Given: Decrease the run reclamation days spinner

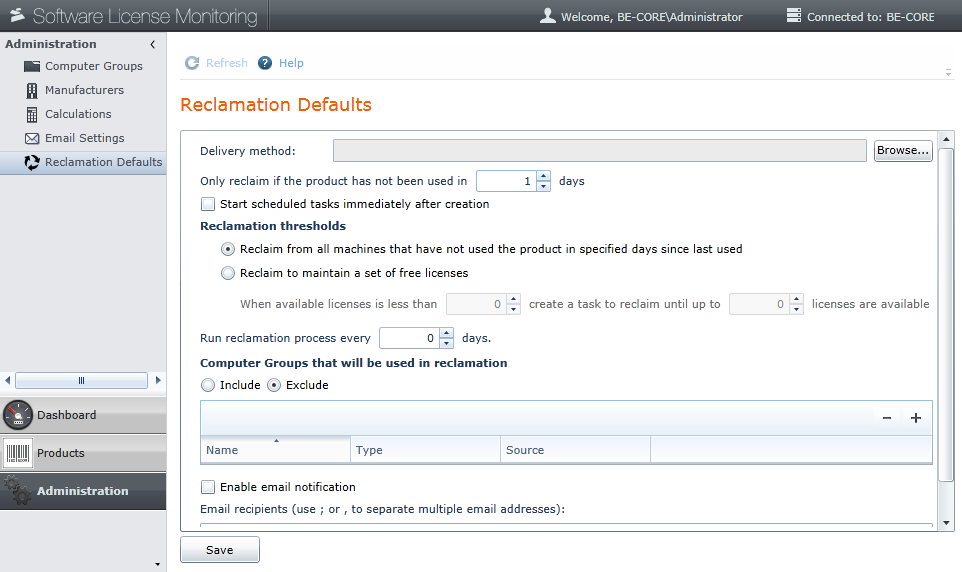Looking at the screenshot, I should pyautogui.click(x=446, y=344).
